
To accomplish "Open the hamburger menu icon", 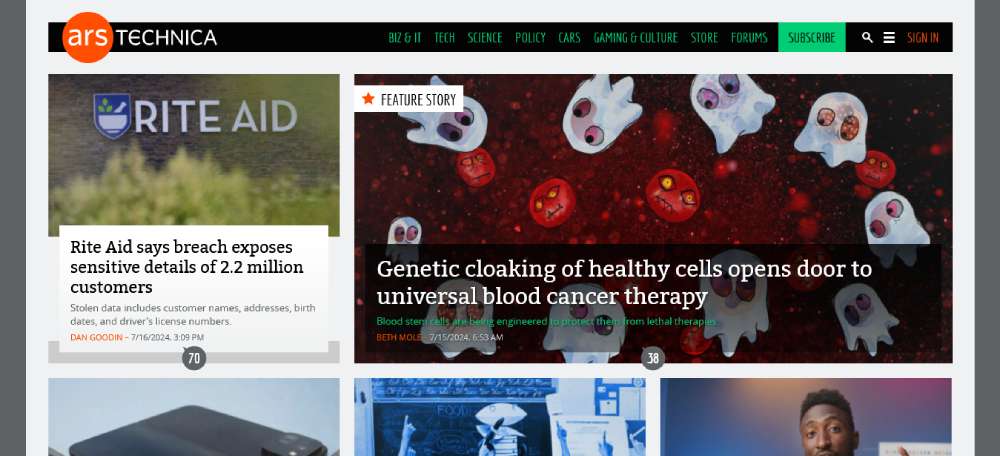I will [889, 38].
